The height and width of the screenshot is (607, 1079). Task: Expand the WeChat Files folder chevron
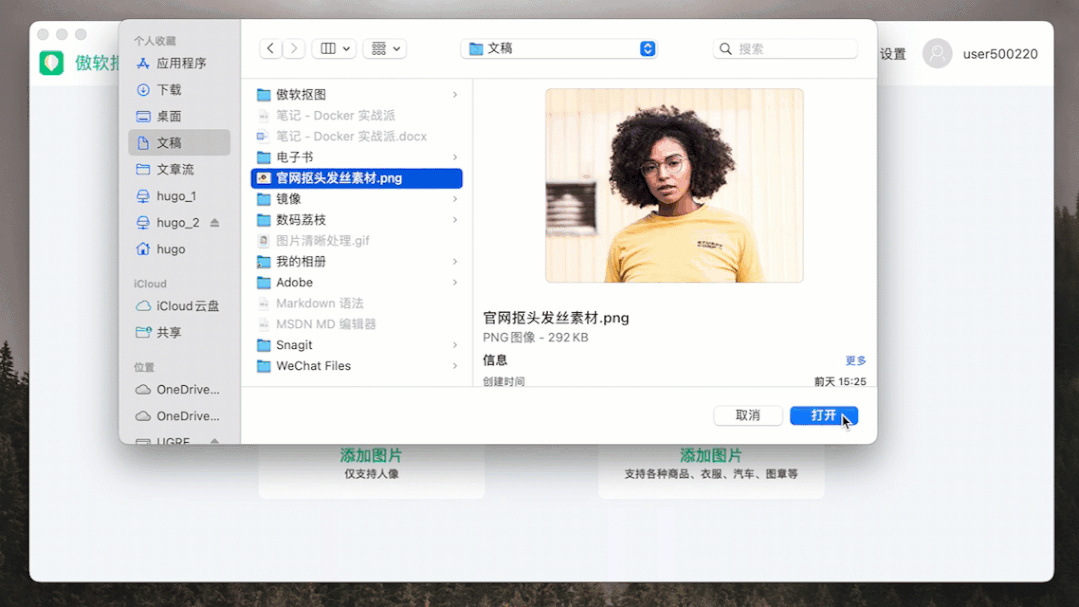click(455, 365)
